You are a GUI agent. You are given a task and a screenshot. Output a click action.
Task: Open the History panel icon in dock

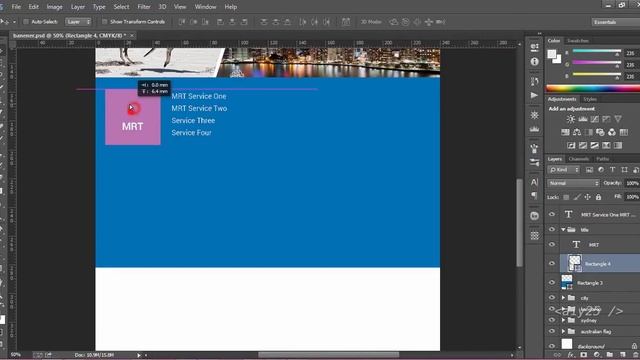point(534,81)
